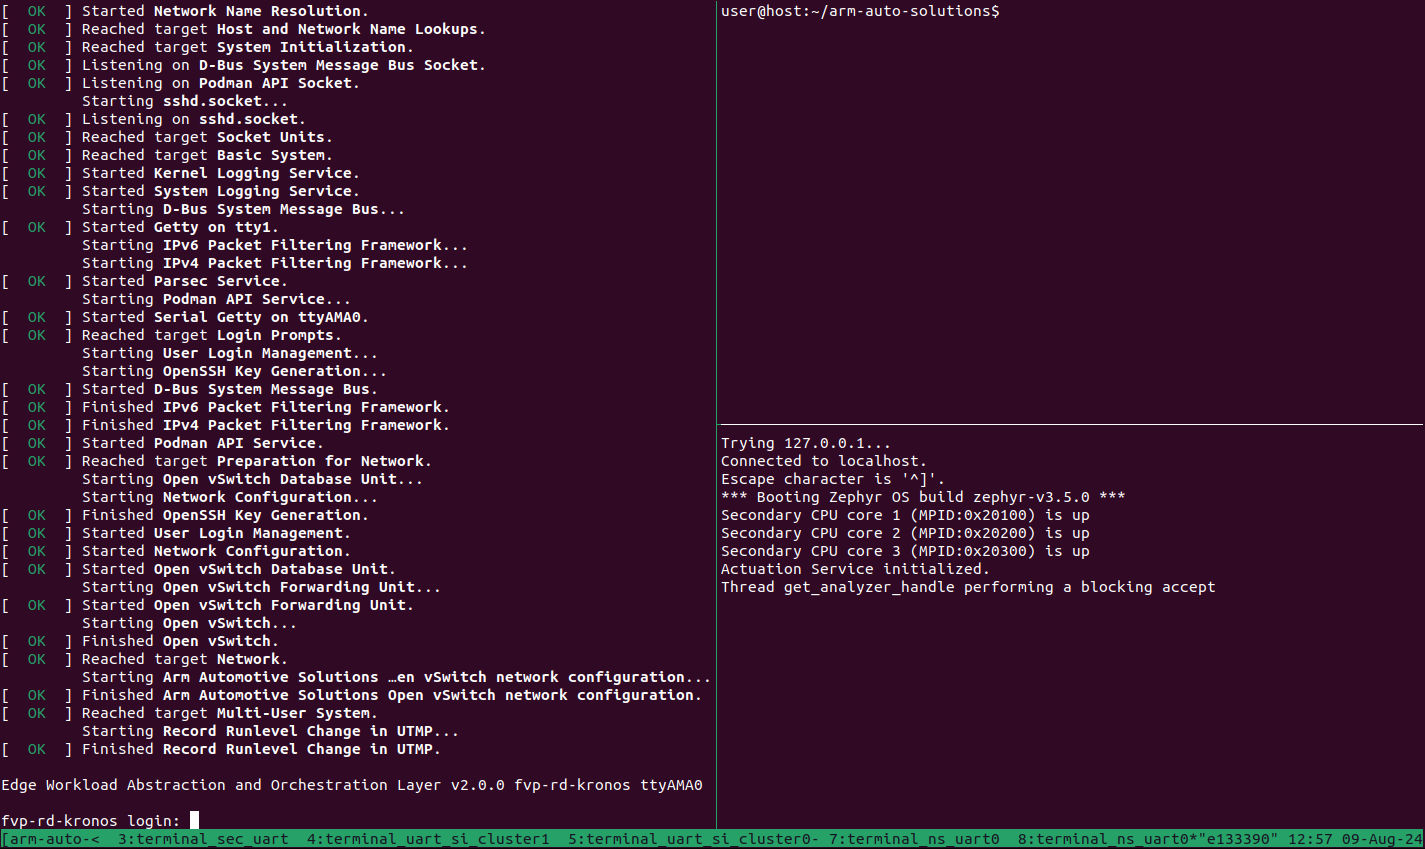Click the date 09-Aug-24 in status bar

point(1382,839)
